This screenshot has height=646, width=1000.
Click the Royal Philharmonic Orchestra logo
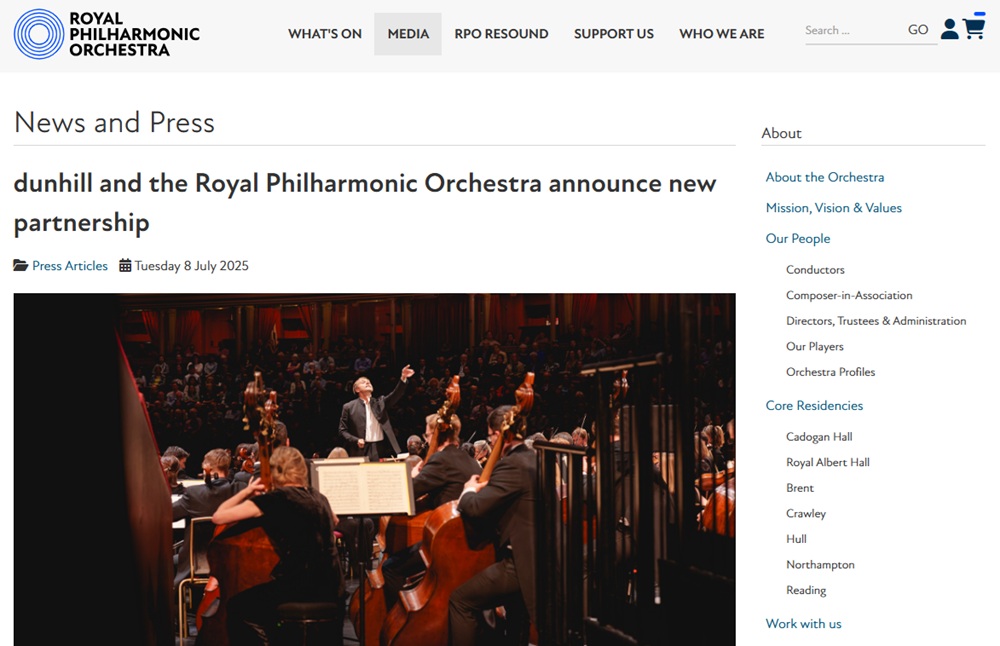[x=107, y=34]
